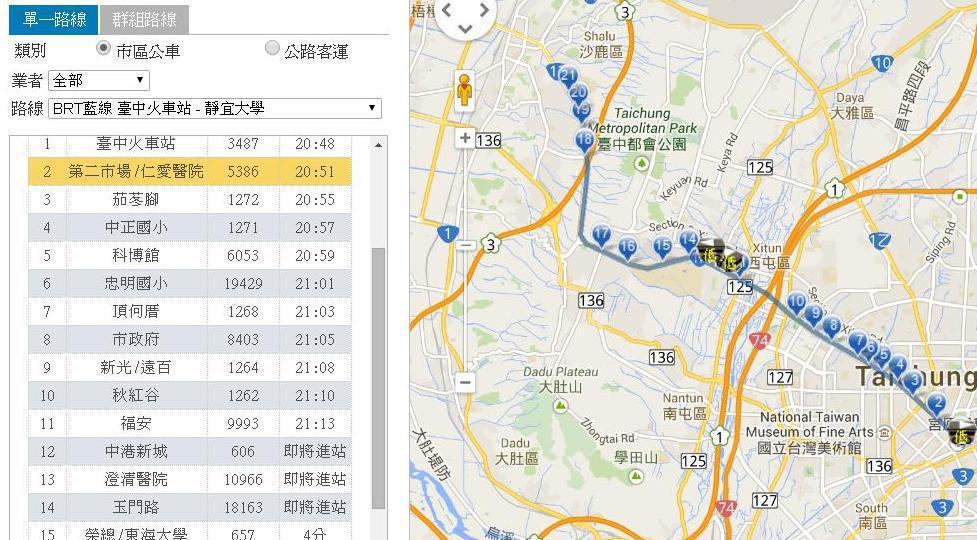Zoom out with the bottom minus button
977x540 pixels.
tap(465, 382)
